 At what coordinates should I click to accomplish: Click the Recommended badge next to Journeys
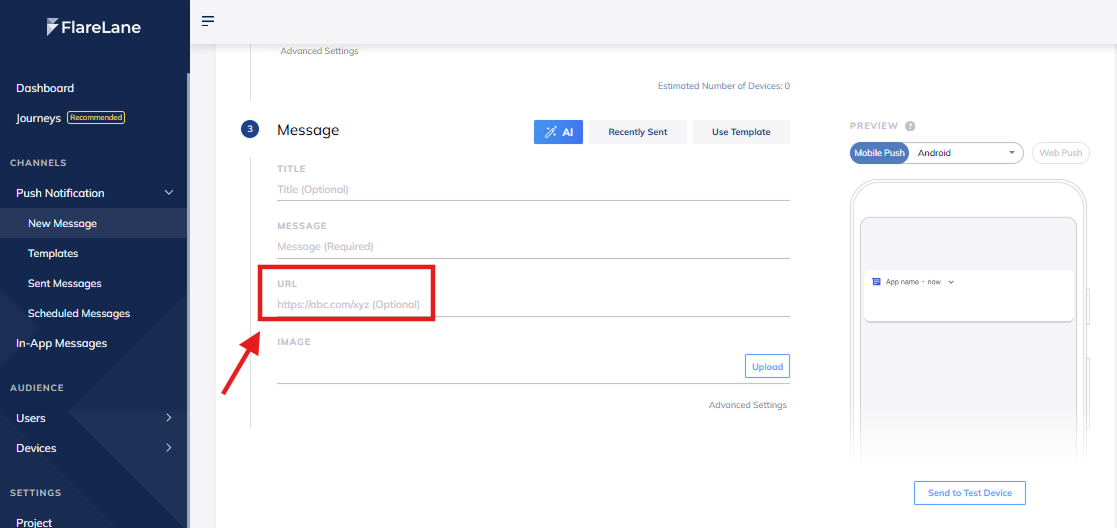click(x=96, y=118)
